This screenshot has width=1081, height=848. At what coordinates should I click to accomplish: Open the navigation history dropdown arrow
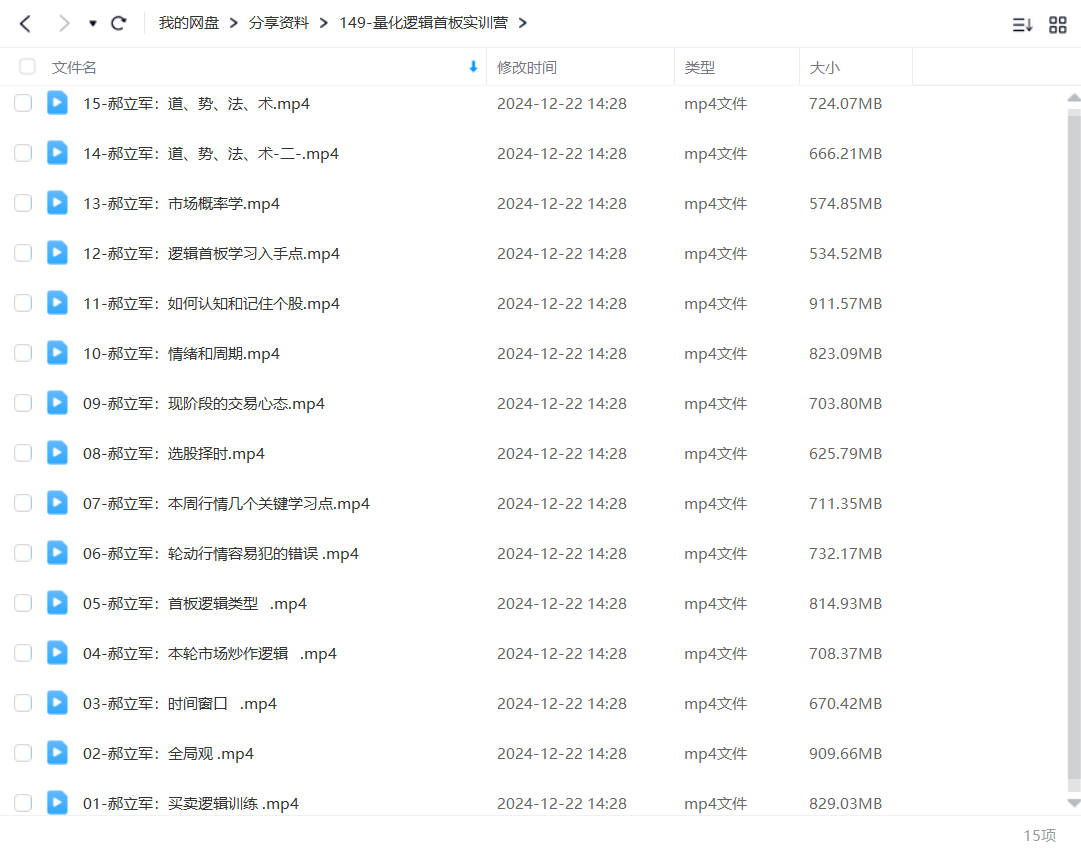coord(92,24)
